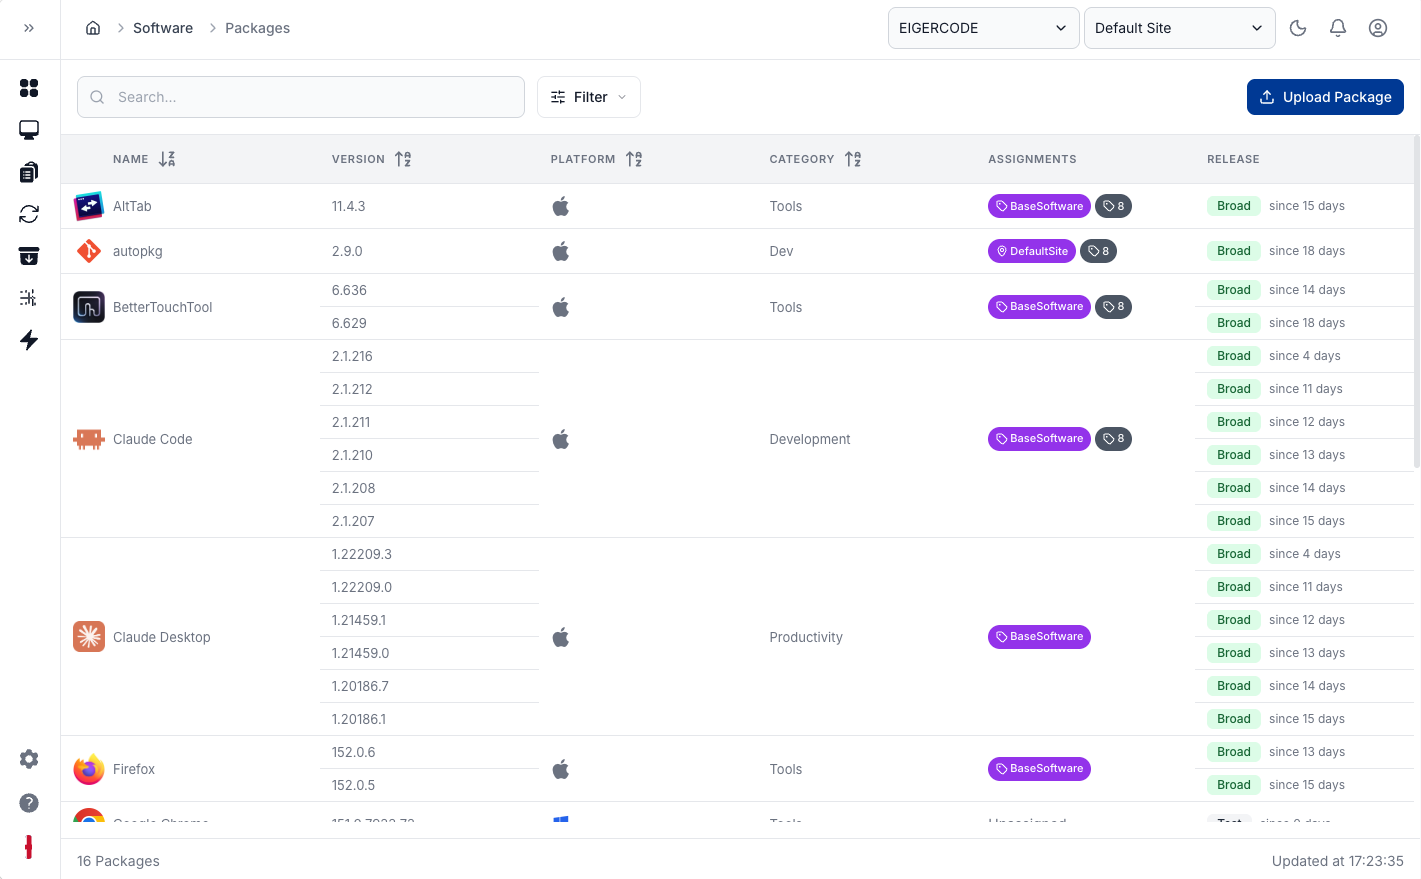
Task: Open the user account menu icon
Action: pos(1378,28)
